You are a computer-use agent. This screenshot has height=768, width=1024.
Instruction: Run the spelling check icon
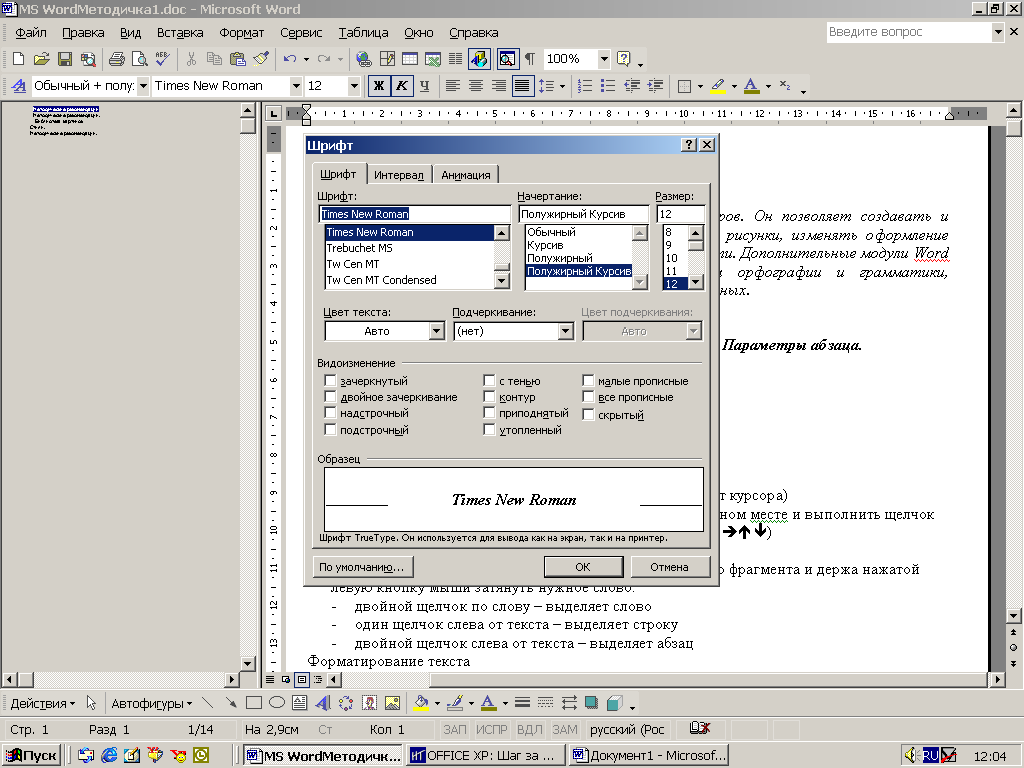(163, 59)
